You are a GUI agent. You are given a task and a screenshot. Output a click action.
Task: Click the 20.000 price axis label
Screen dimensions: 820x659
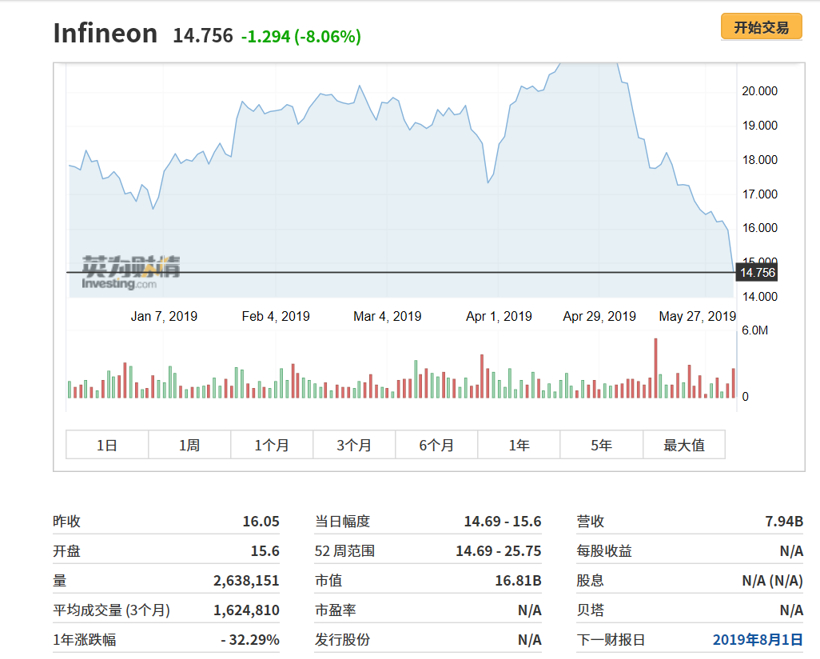click(x=759, y=91)
